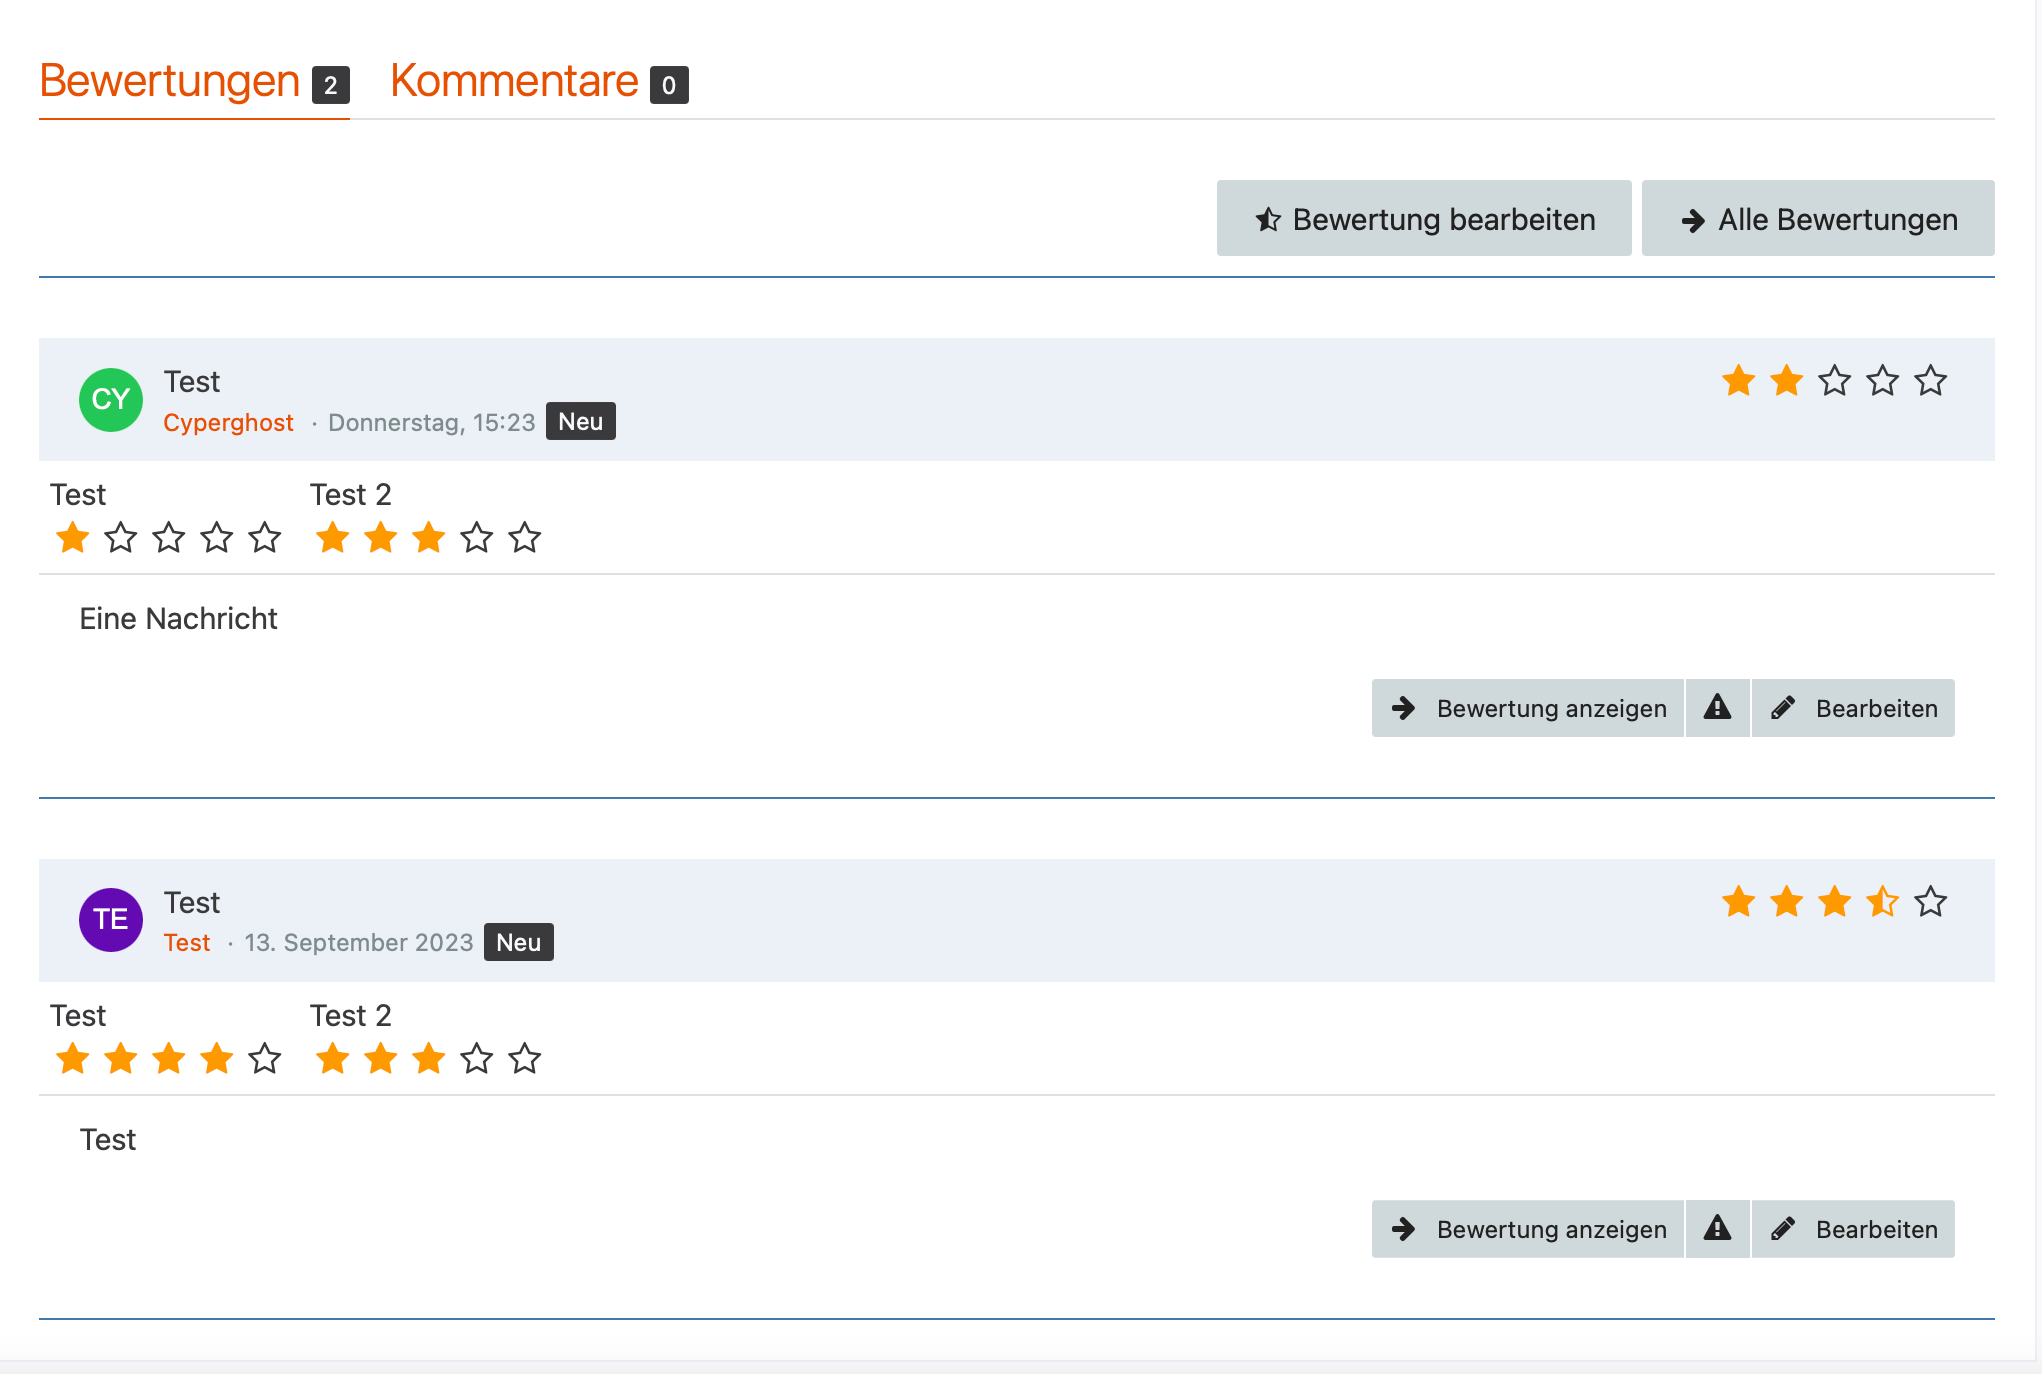Click the warning icon in Cyperghost's review
The height and width of the screenshot is (1374, 2042).
1717,708
